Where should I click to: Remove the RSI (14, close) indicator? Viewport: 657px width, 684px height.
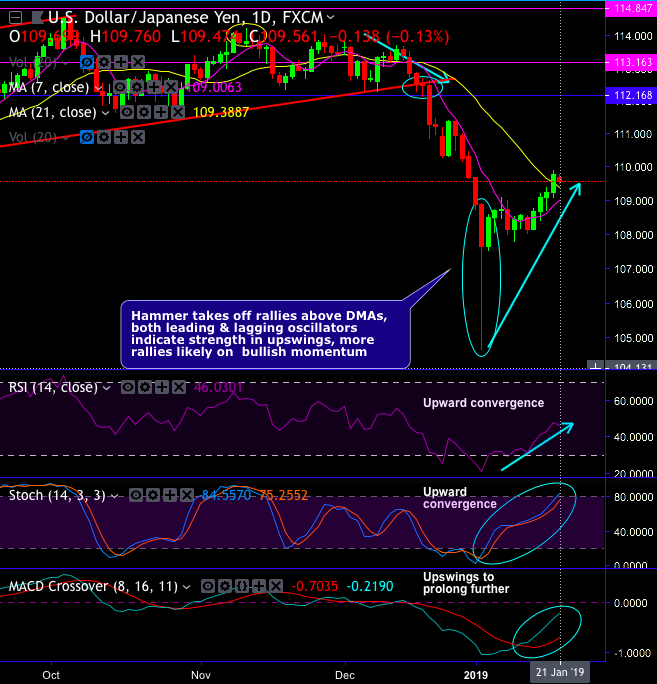pos(179,387)
